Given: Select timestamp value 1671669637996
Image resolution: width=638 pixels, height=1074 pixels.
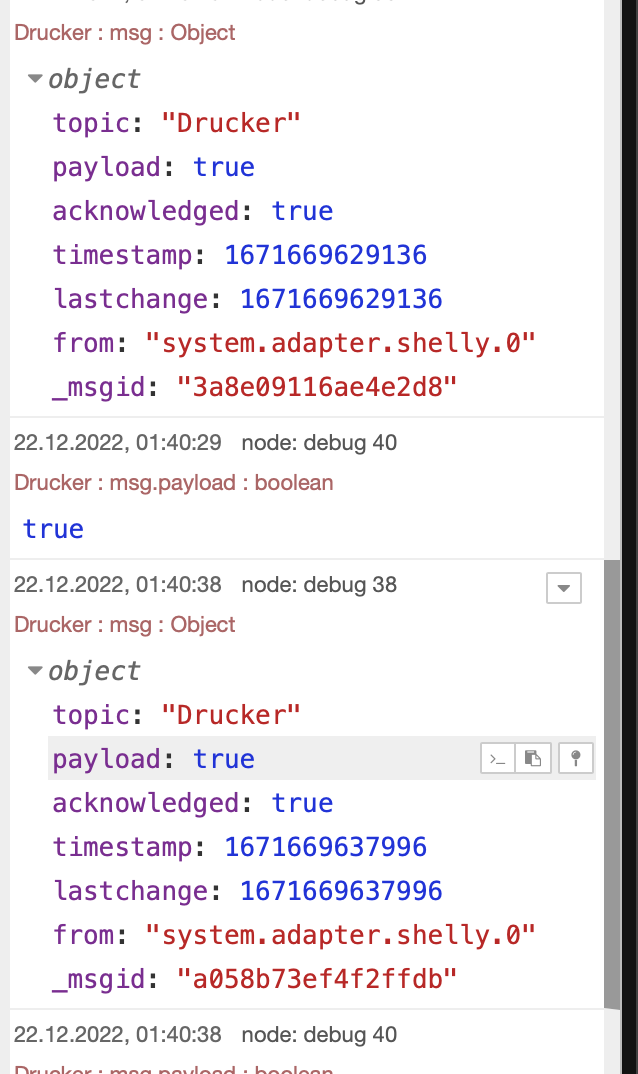Looking at the screenshot, I should pos(326,847).
